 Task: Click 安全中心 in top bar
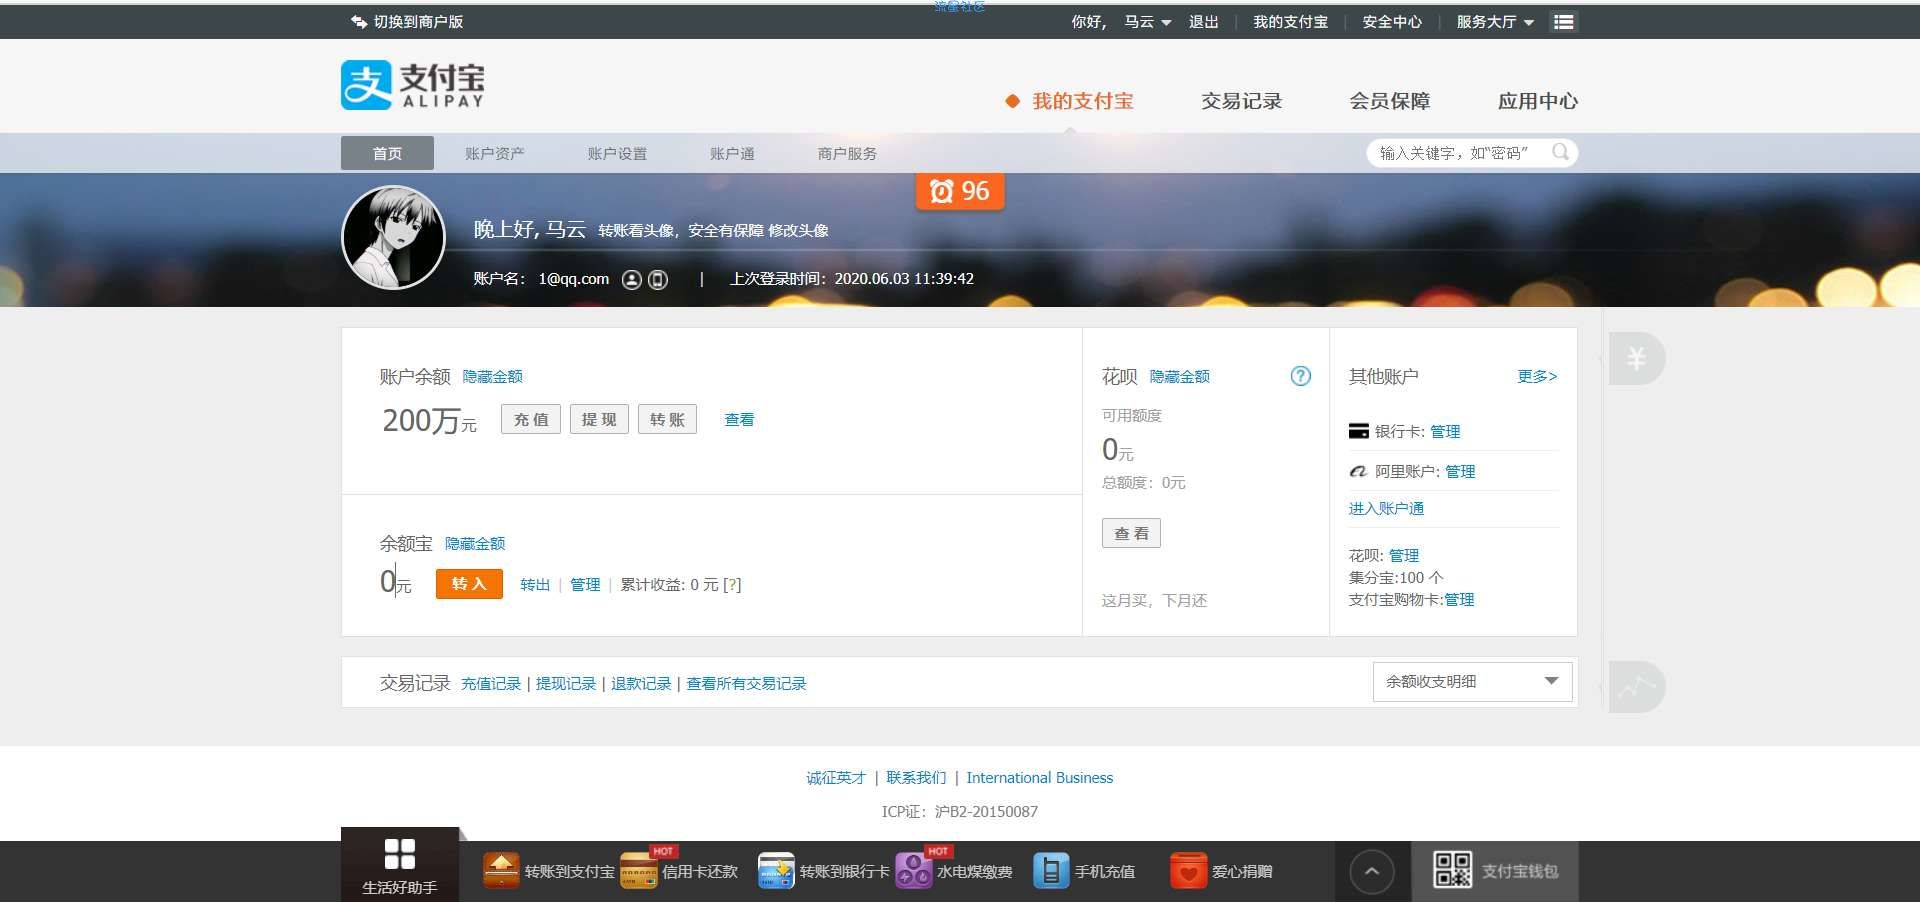pos(1392,22)
